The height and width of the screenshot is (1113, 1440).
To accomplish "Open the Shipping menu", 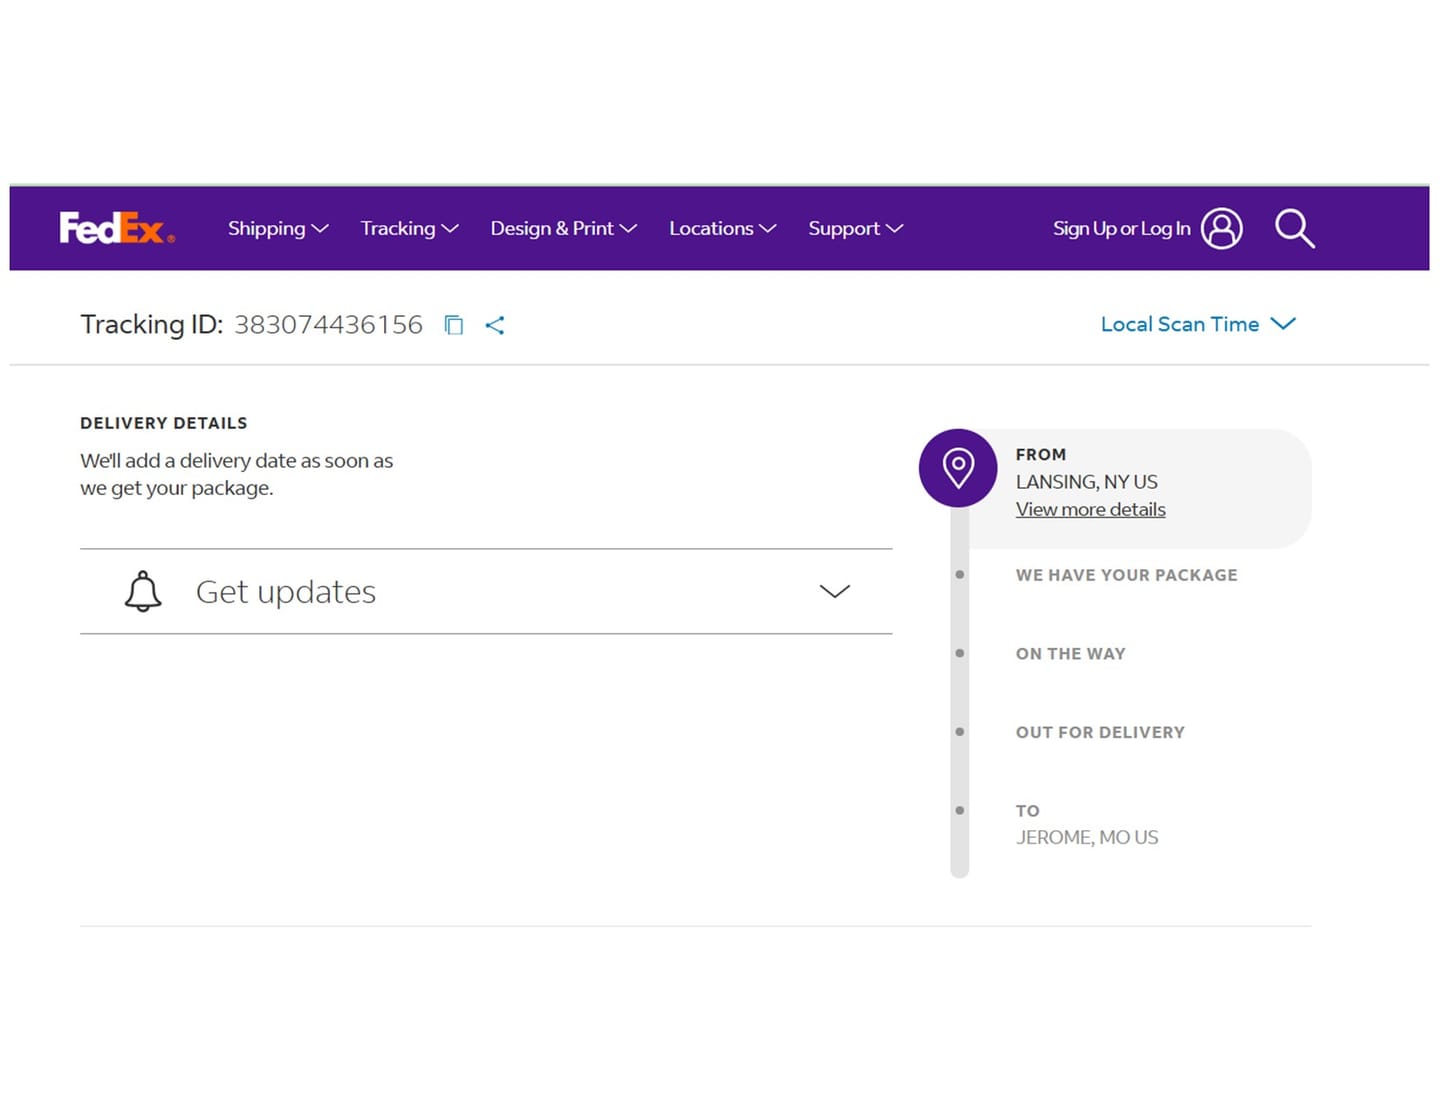I will tap(278, 229).
